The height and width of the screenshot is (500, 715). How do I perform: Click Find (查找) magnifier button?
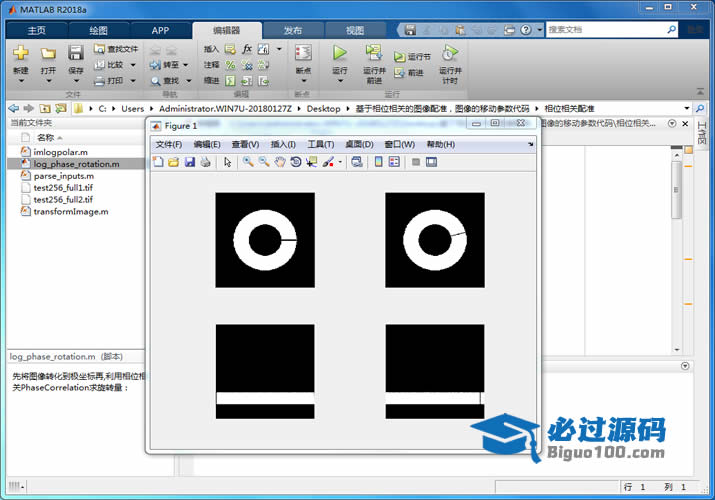165,81
